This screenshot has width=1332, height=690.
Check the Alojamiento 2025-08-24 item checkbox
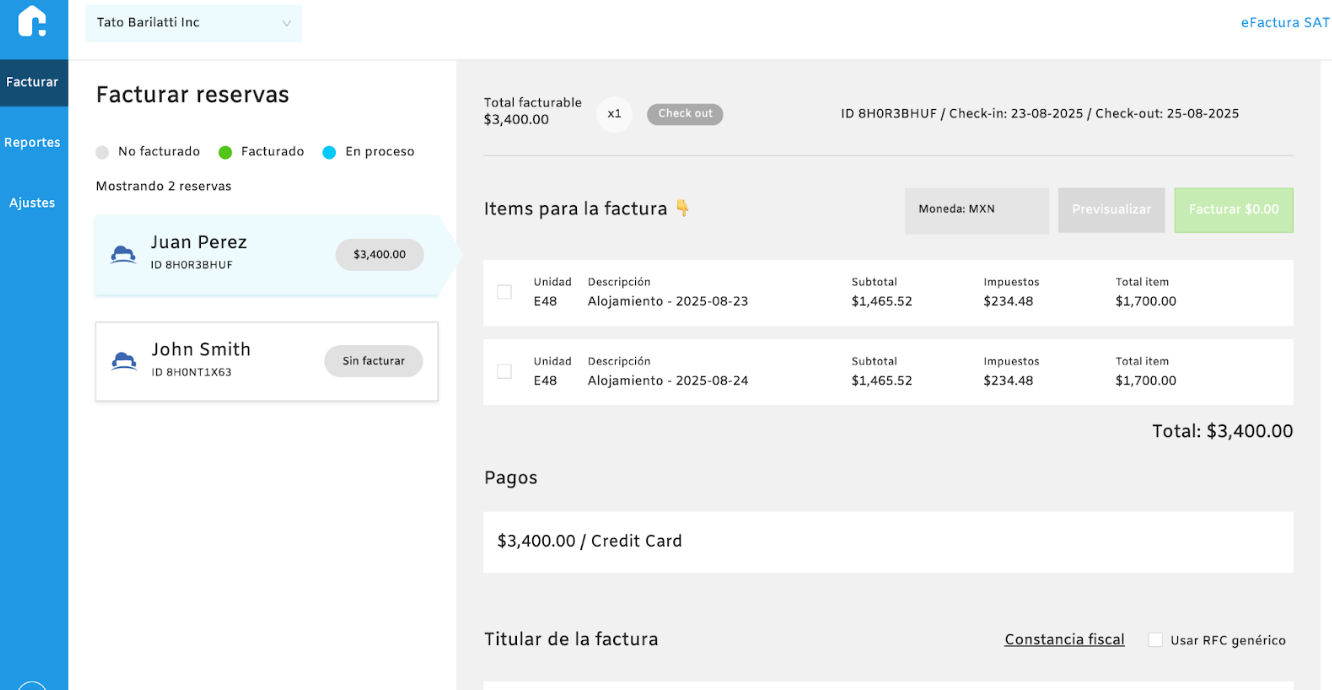505,371
